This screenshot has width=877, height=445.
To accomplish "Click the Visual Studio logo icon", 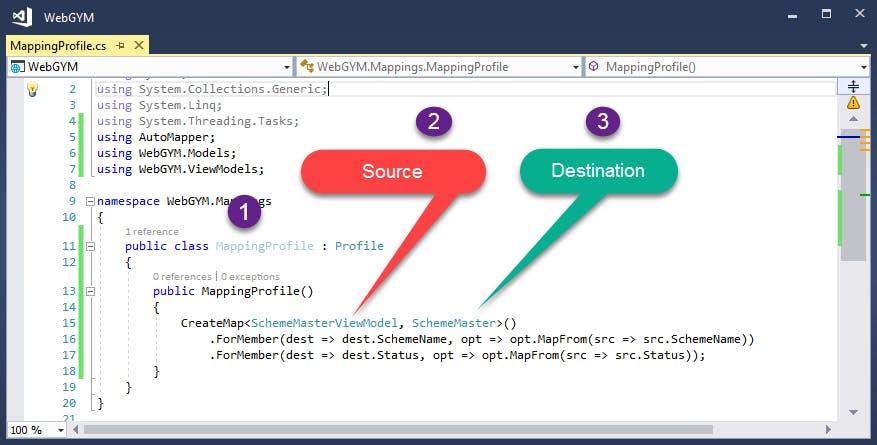I will [22, 17].
